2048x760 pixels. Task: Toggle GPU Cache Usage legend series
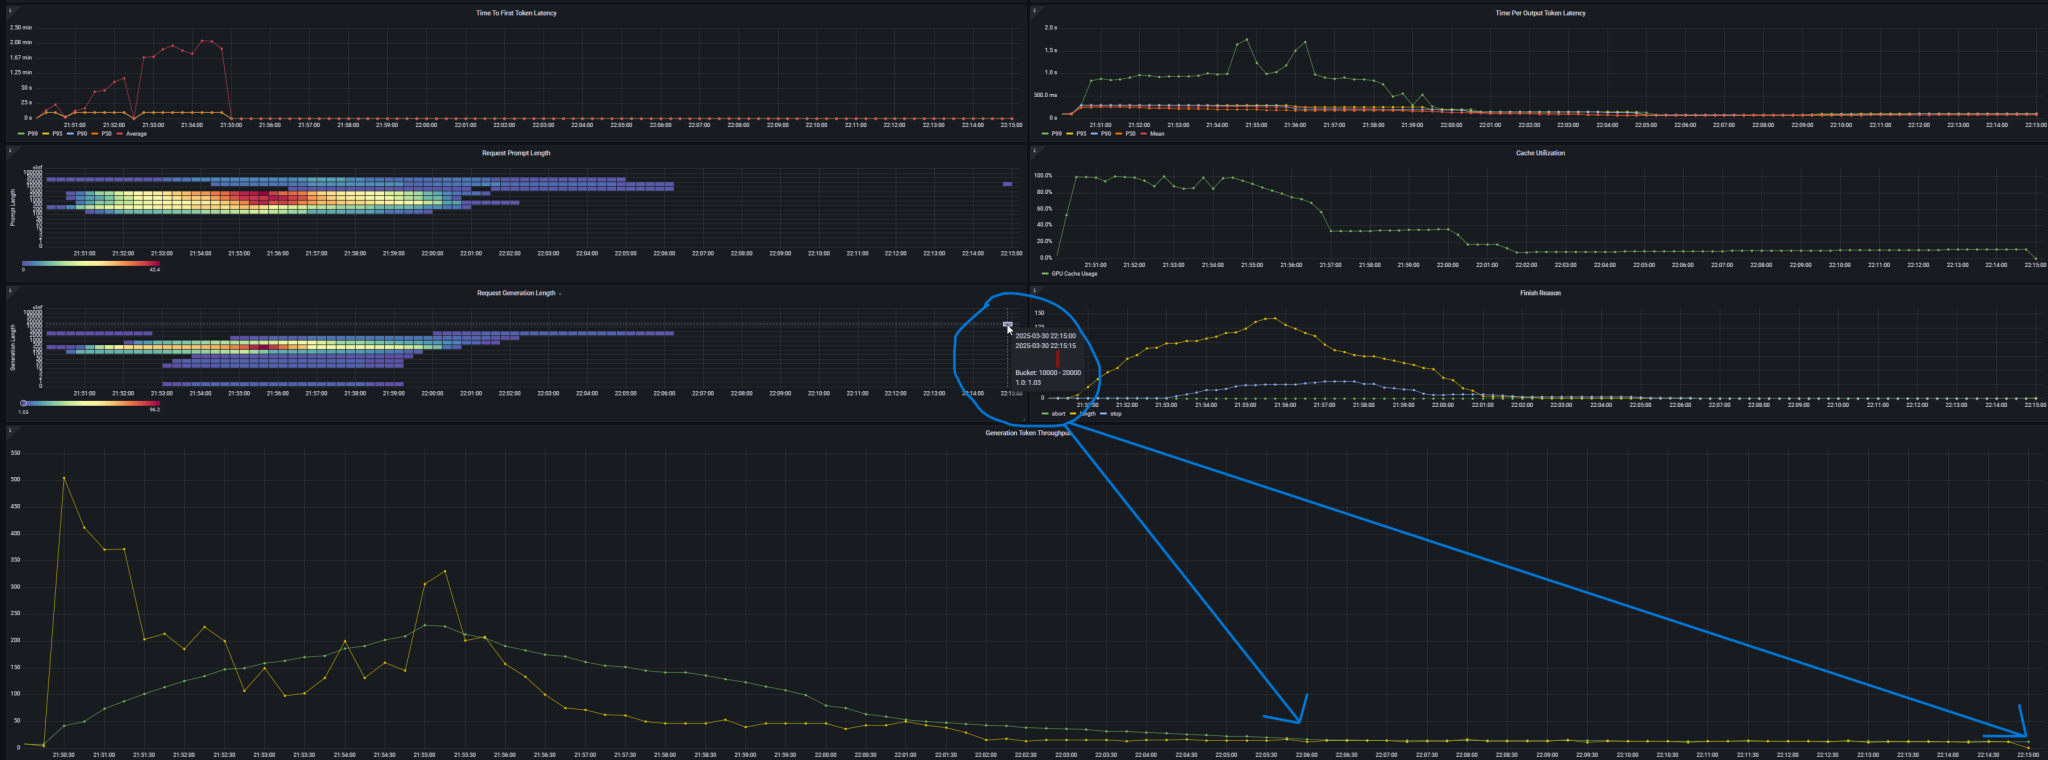click(x=1074, y=273)
